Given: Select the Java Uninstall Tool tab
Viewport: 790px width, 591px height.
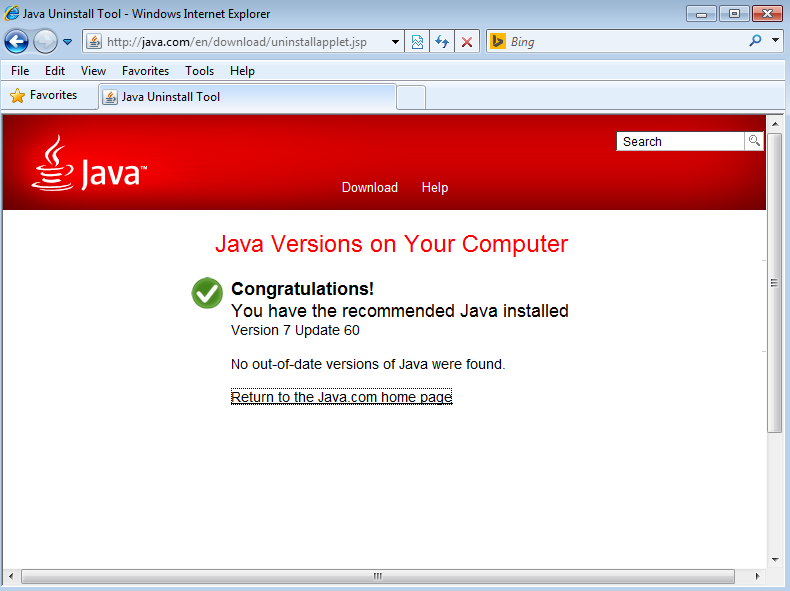Looking at the screenshot, I should 247,97.
